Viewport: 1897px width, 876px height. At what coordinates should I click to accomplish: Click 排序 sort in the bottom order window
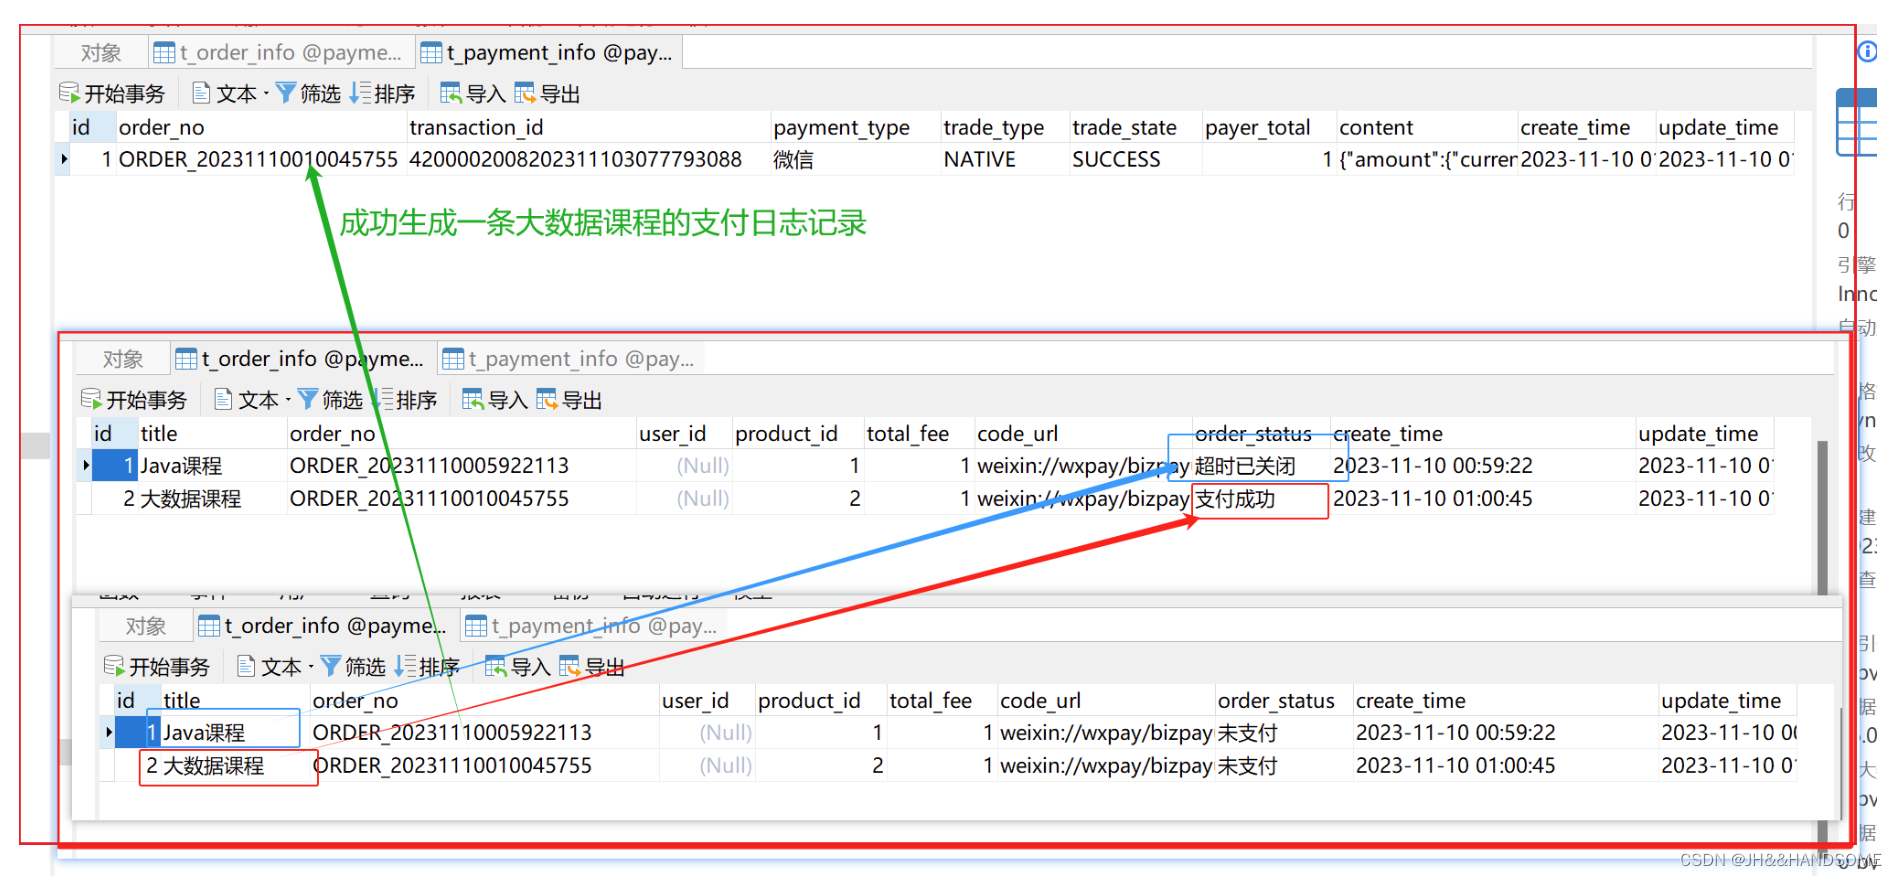[427, 667]
